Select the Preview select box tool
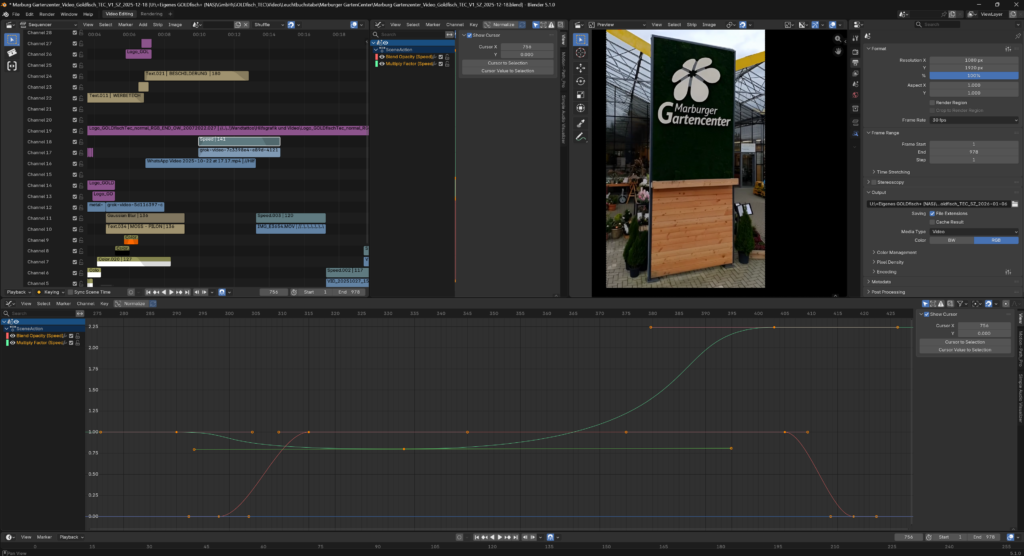1024x556 pixels. pos(581,40)
